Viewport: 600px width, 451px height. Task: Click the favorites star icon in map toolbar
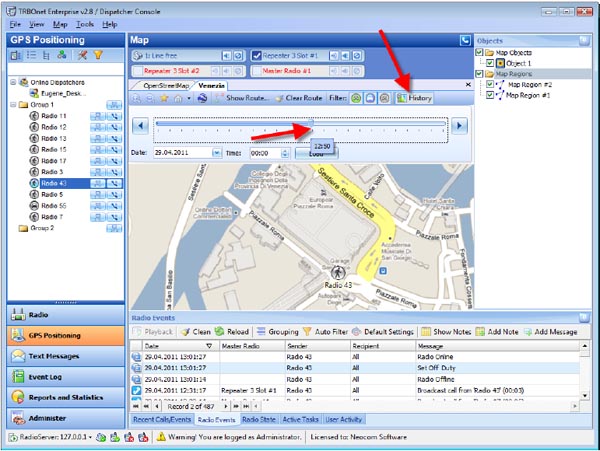point(164,98)
